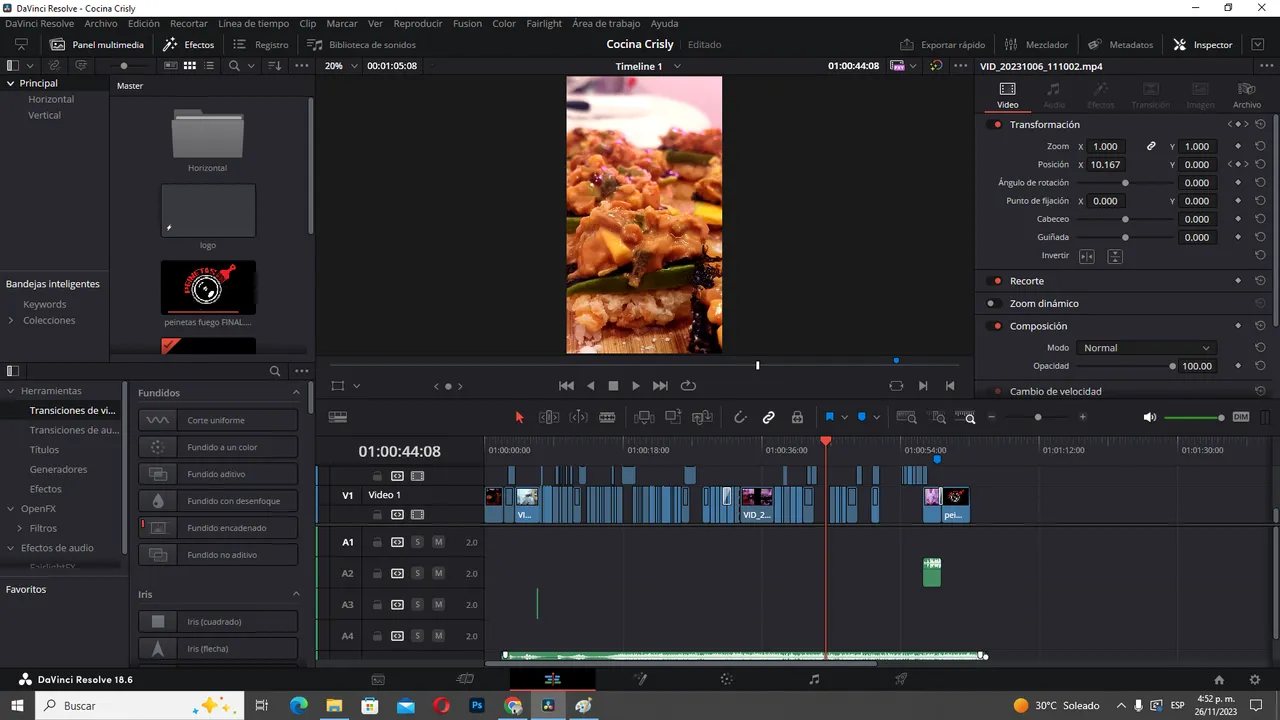Image resolution: width=1280 pixels, height=720 pixels.
Task: Open the timeline view options icon
Action: pos(338,417)
